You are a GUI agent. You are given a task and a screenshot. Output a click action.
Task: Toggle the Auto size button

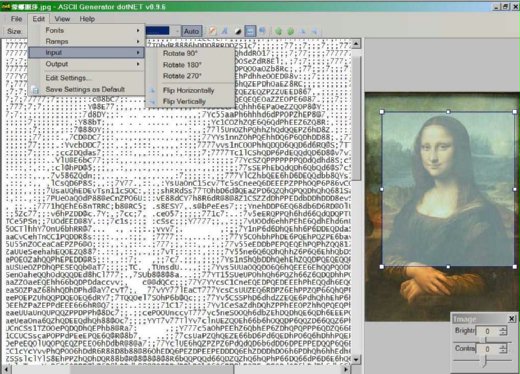tap(191, 31)
